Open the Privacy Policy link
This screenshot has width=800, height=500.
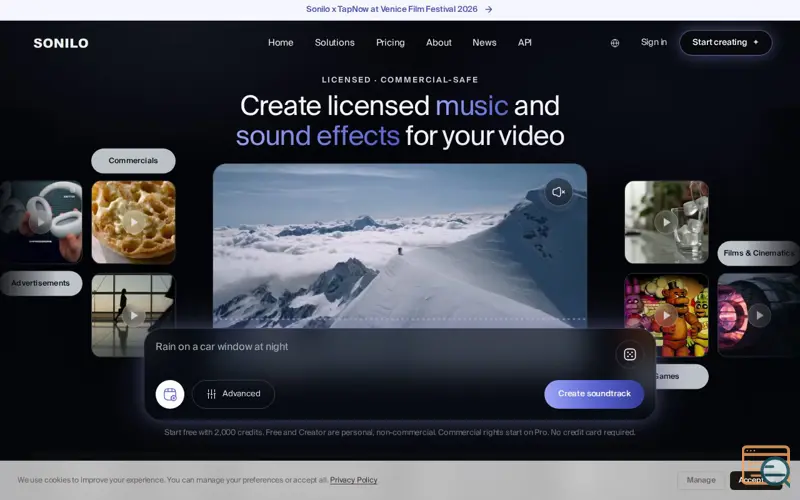tap(354, 480)
